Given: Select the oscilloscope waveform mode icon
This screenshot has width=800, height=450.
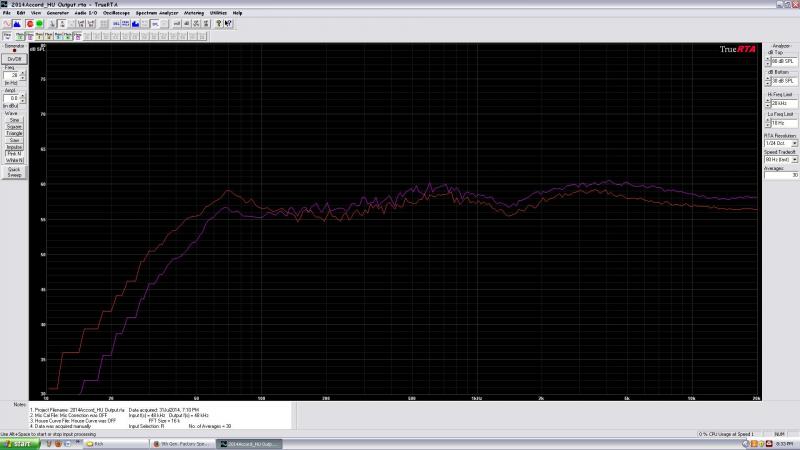Looking at the screenshot, I should [7, 23].
